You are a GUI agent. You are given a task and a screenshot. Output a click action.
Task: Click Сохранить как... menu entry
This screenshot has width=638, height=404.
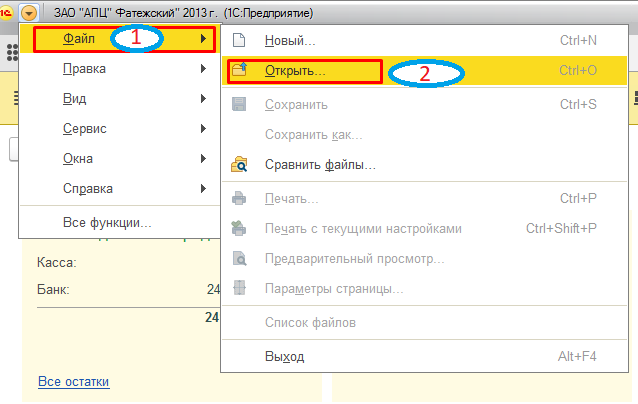click(424, 135)
